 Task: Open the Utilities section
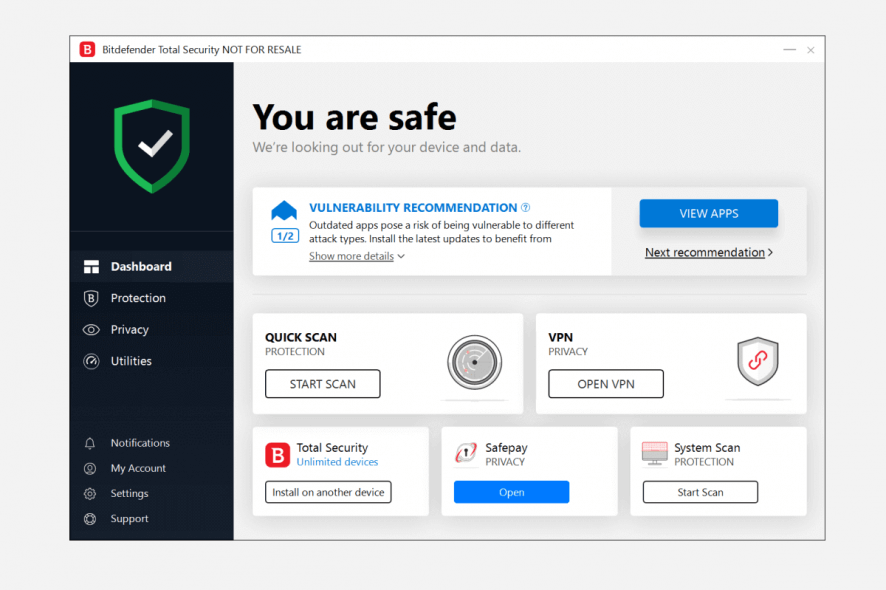[x=151, y=361]
